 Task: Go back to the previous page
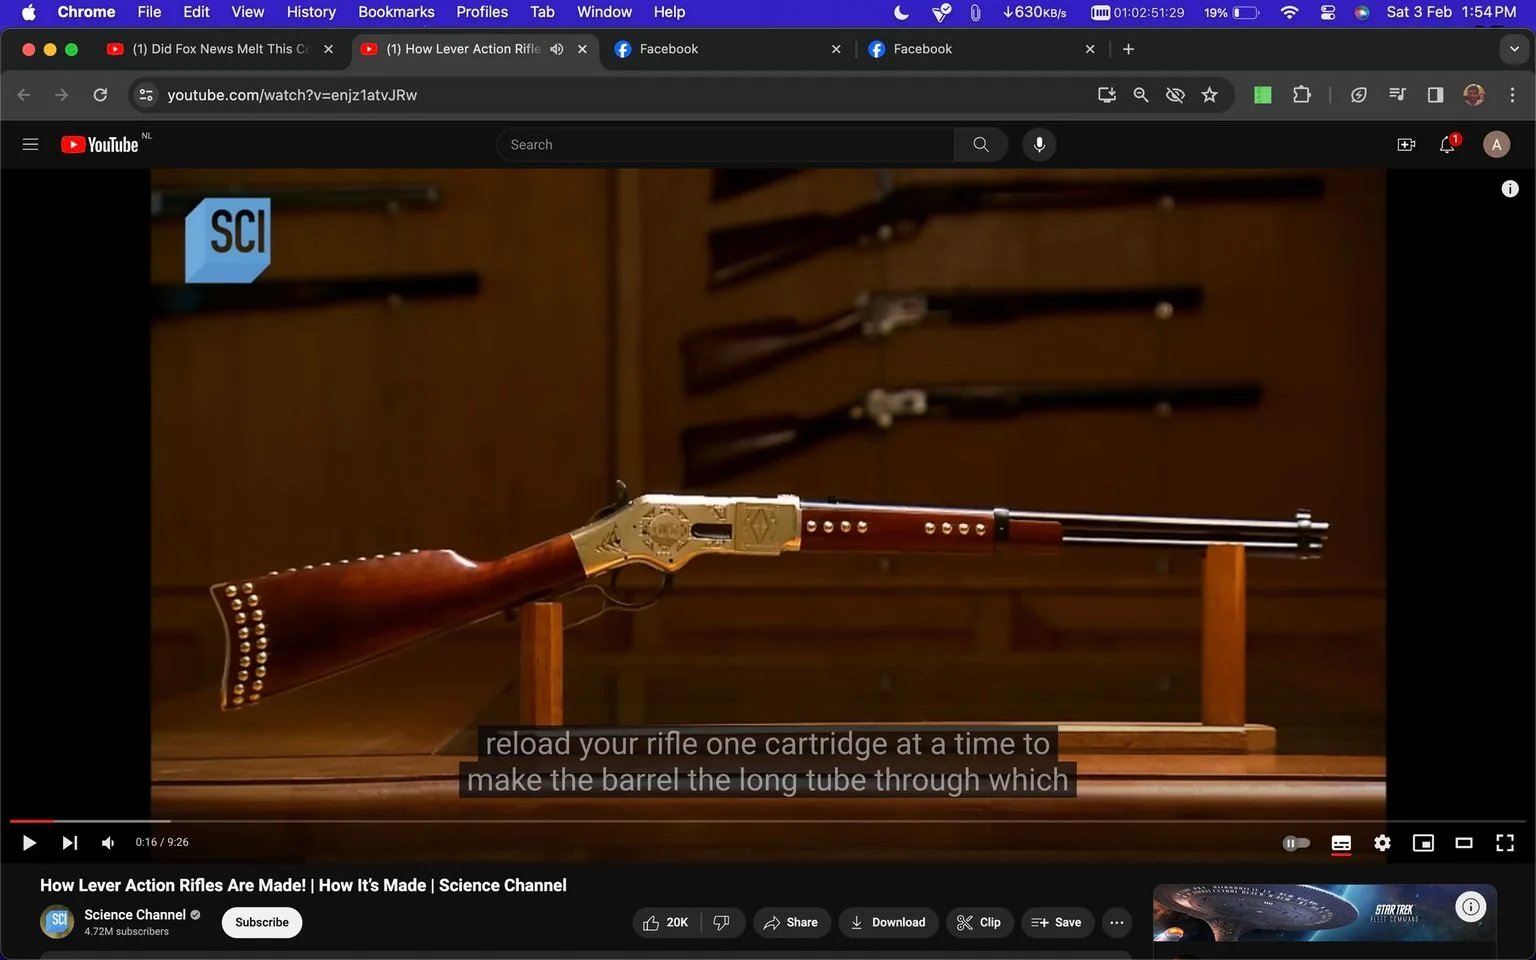pyautogui.click(x=24, y=95)
